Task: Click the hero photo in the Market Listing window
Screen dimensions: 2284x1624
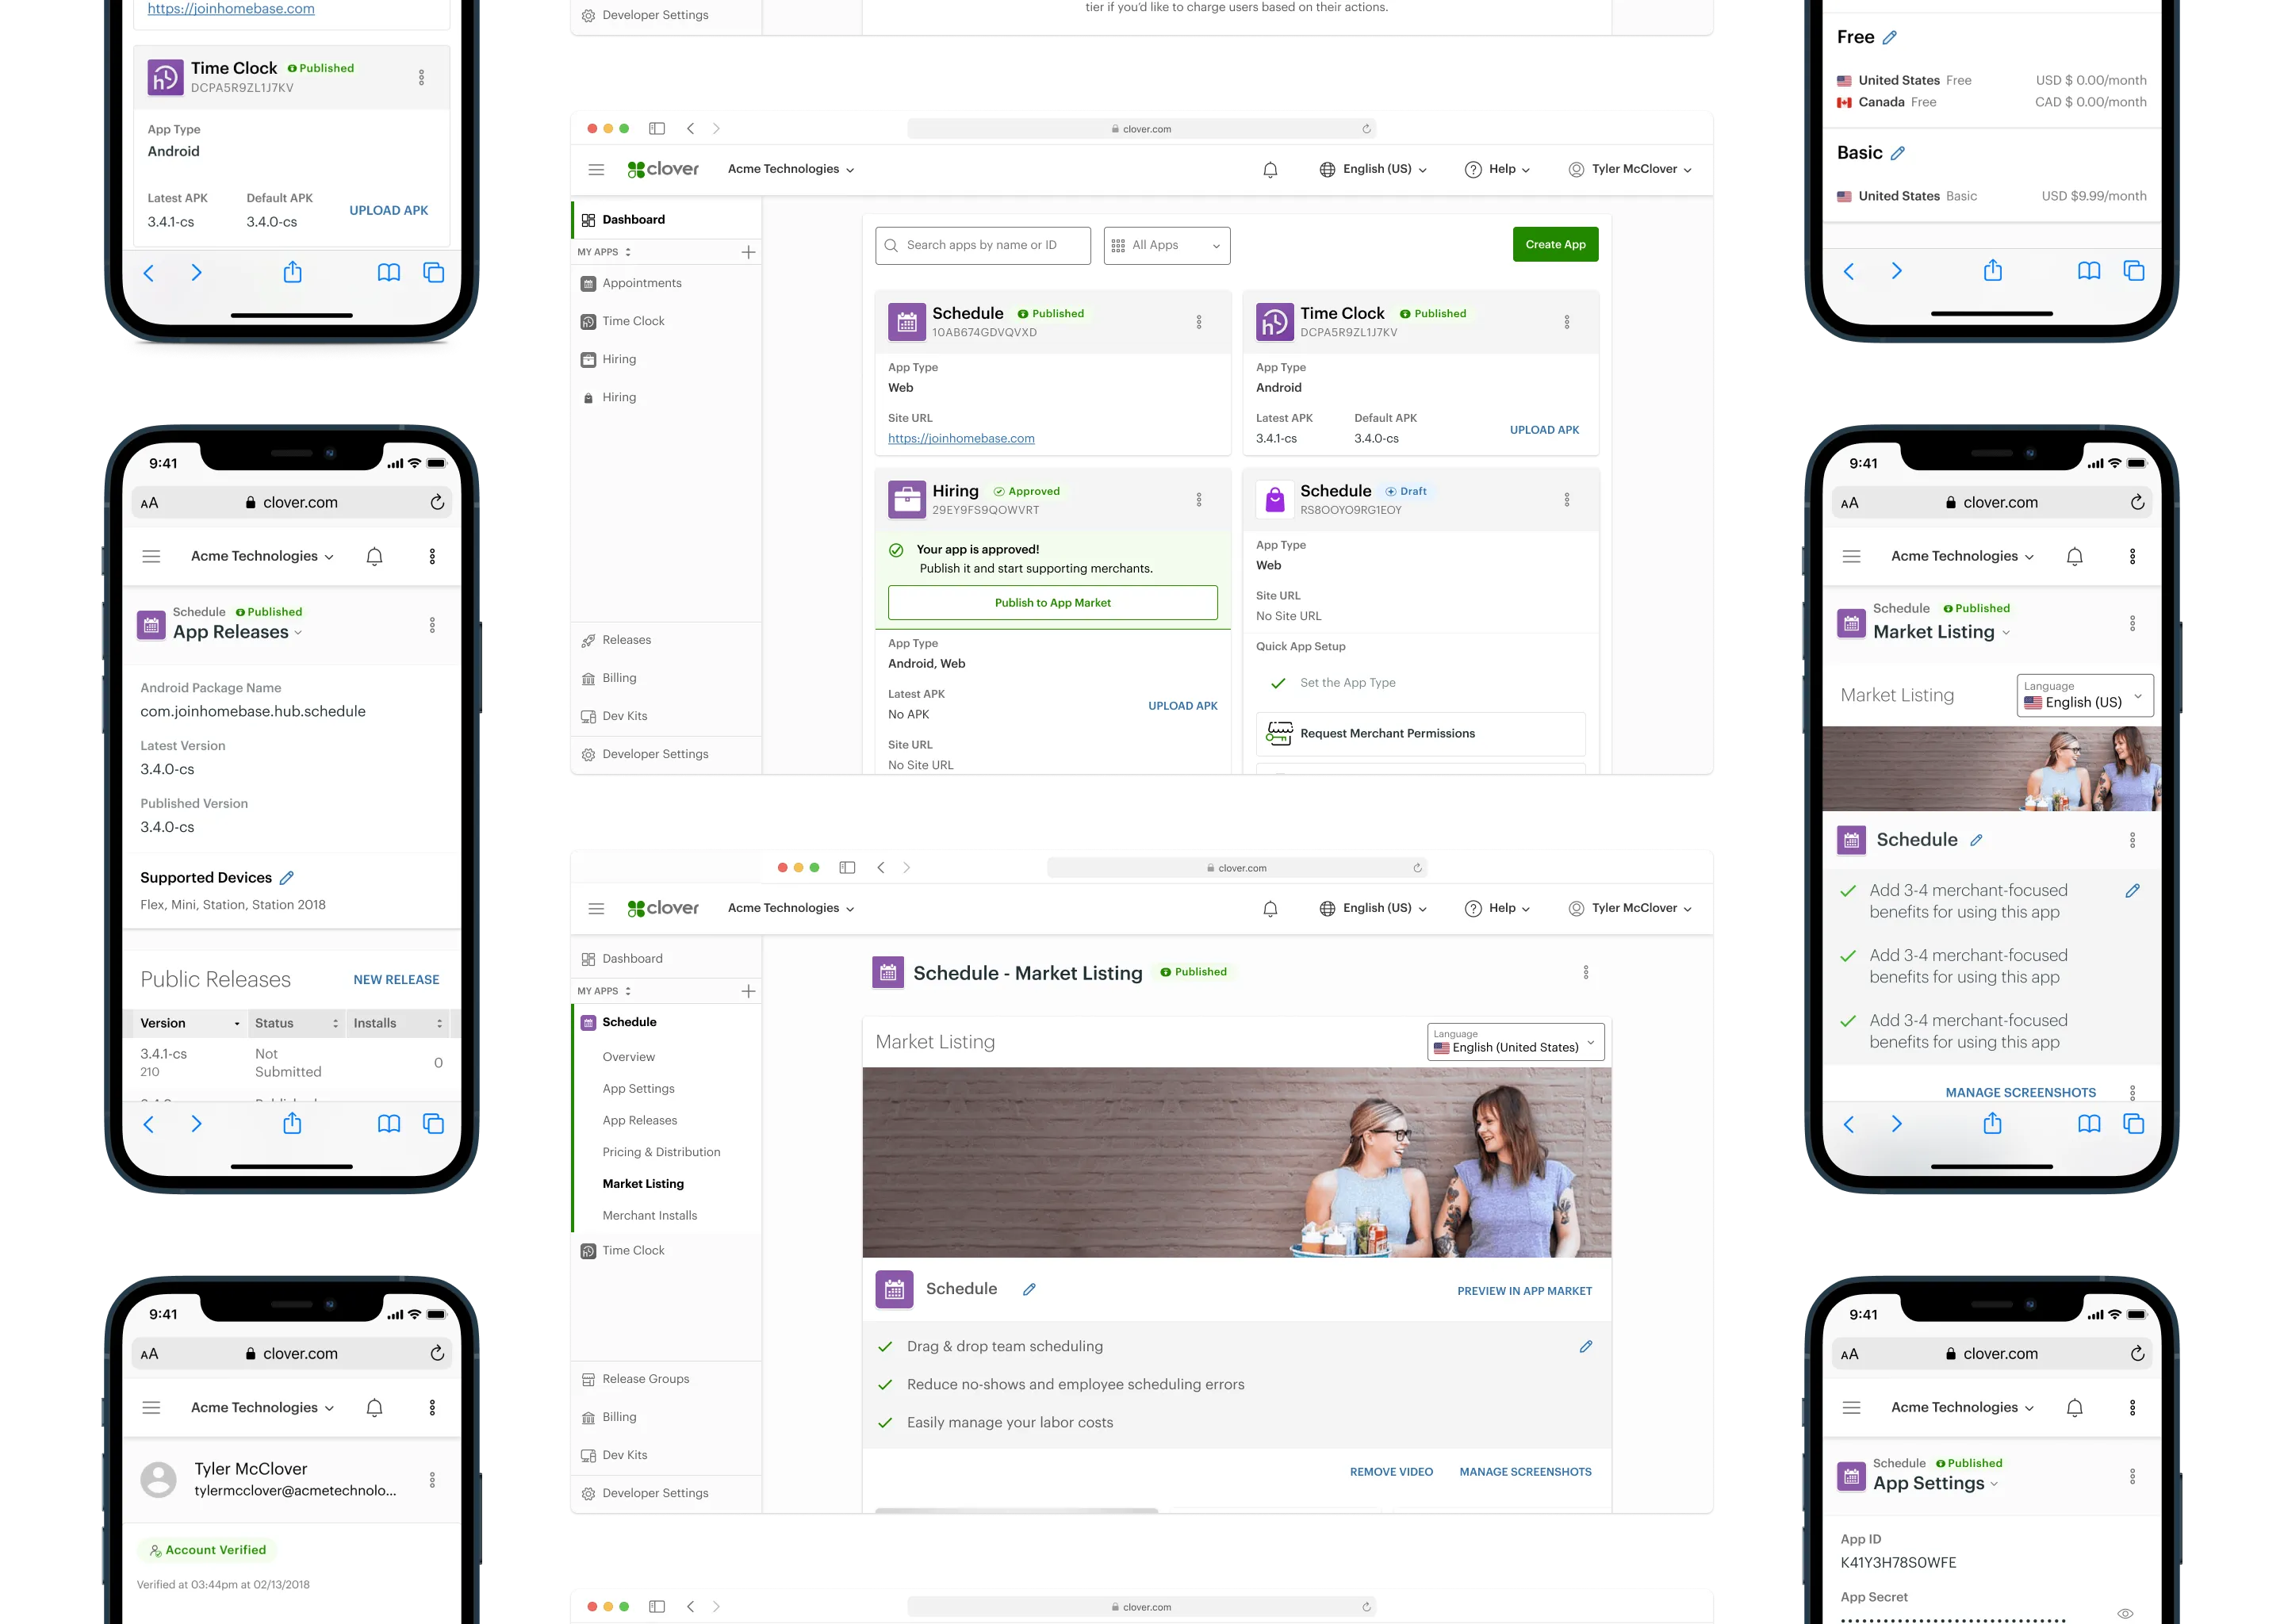Action: coord(1236,1162)
